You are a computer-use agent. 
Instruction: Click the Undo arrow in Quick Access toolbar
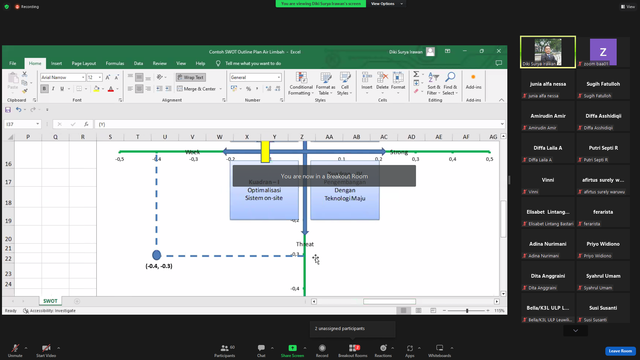18,109
